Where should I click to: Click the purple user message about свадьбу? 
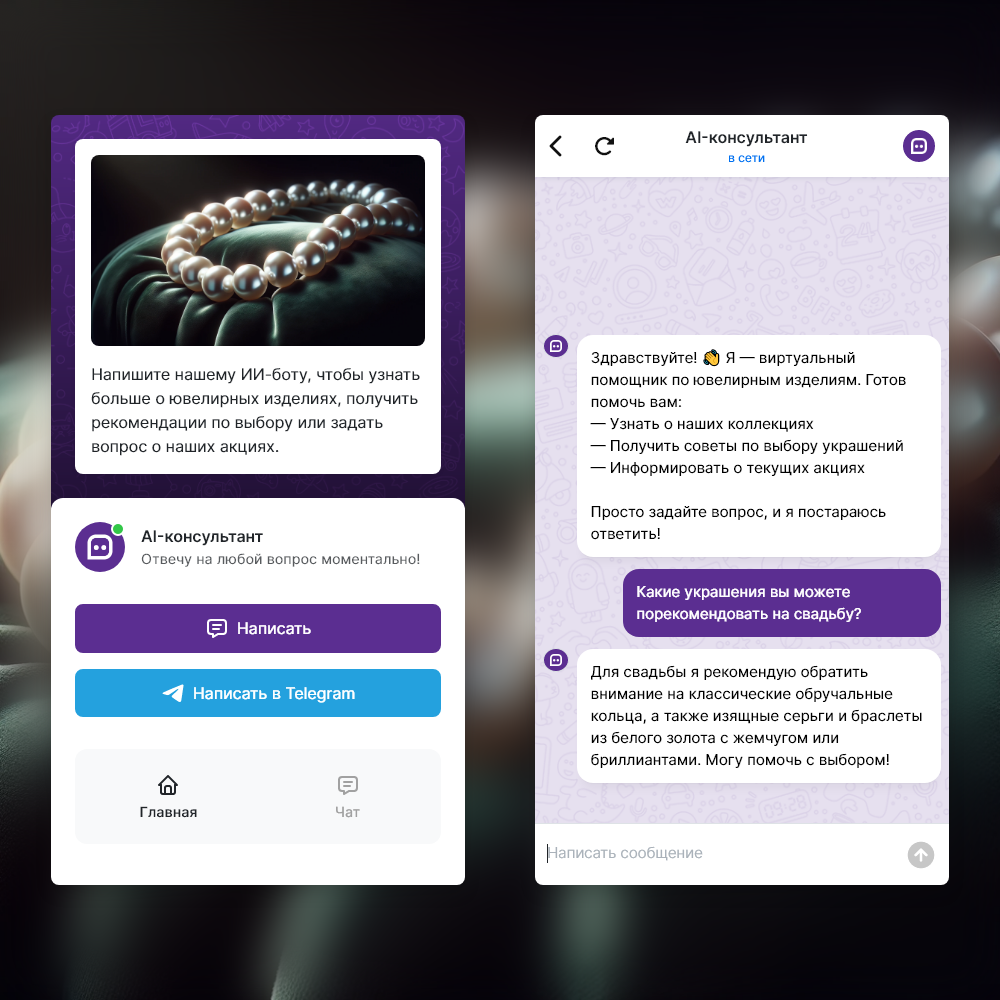[x=781, y=603]
